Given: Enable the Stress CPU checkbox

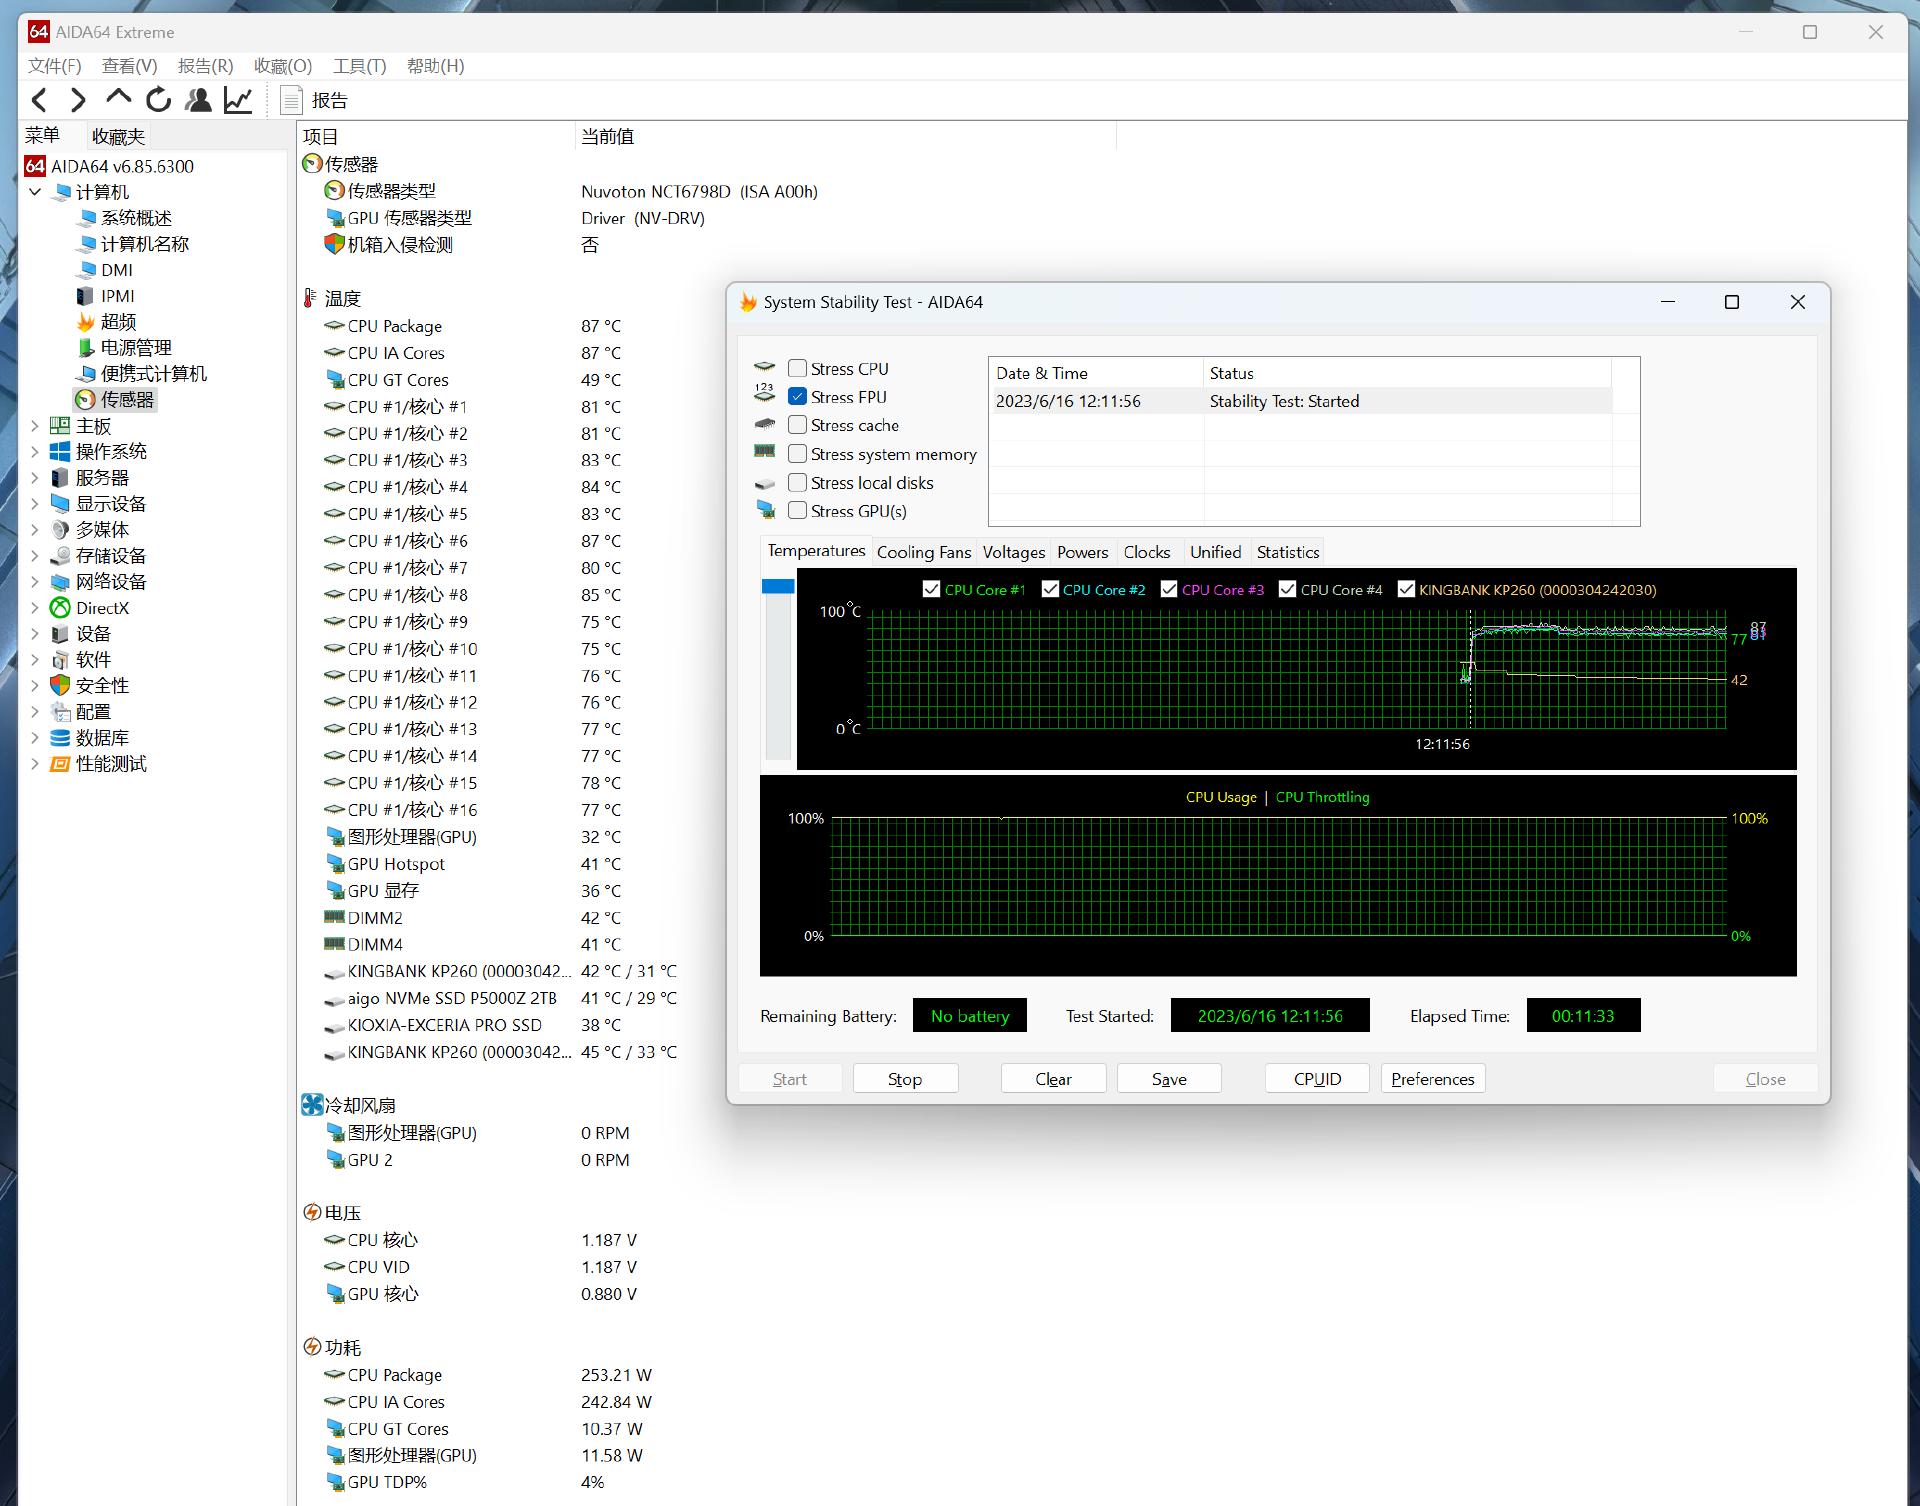Looking at the screenshot, I should 797,368.
